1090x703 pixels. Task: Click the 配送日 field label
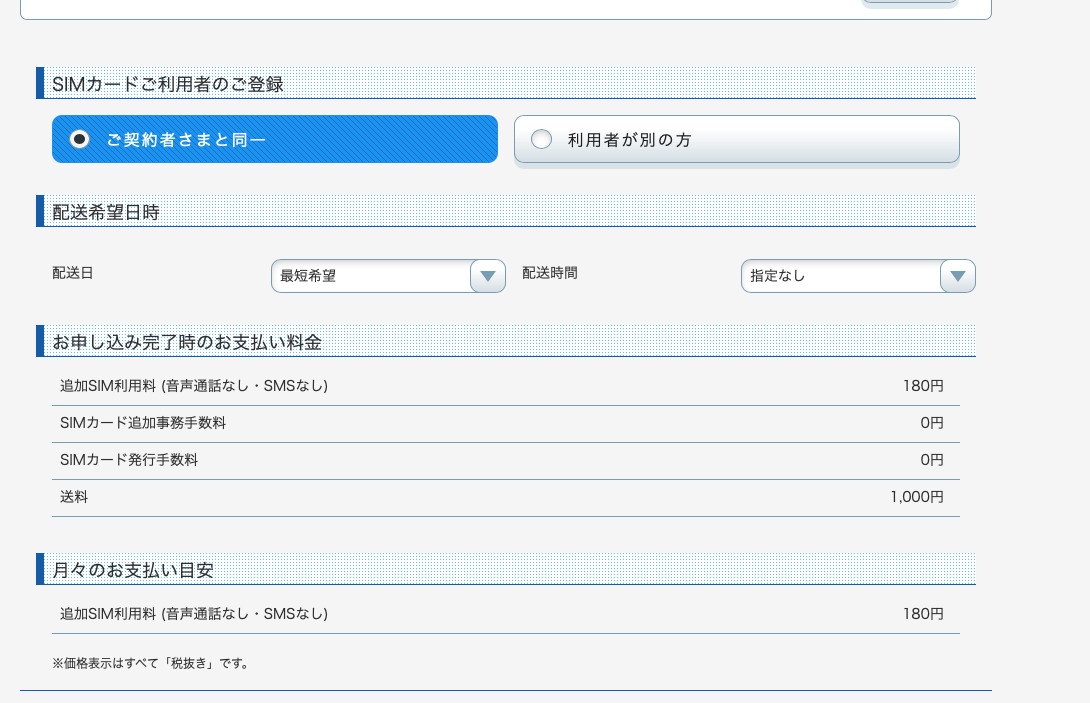click(x=72, y=272)
